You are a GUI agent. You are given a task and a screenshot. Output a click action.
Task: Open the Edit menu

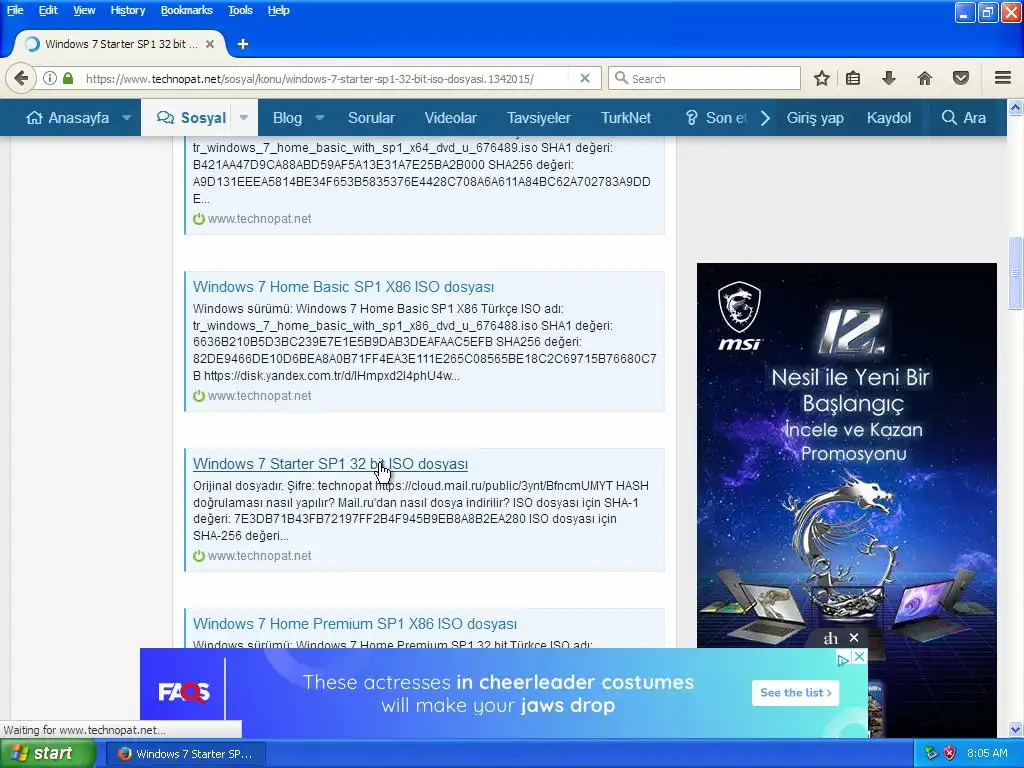[x=48, y=10]
